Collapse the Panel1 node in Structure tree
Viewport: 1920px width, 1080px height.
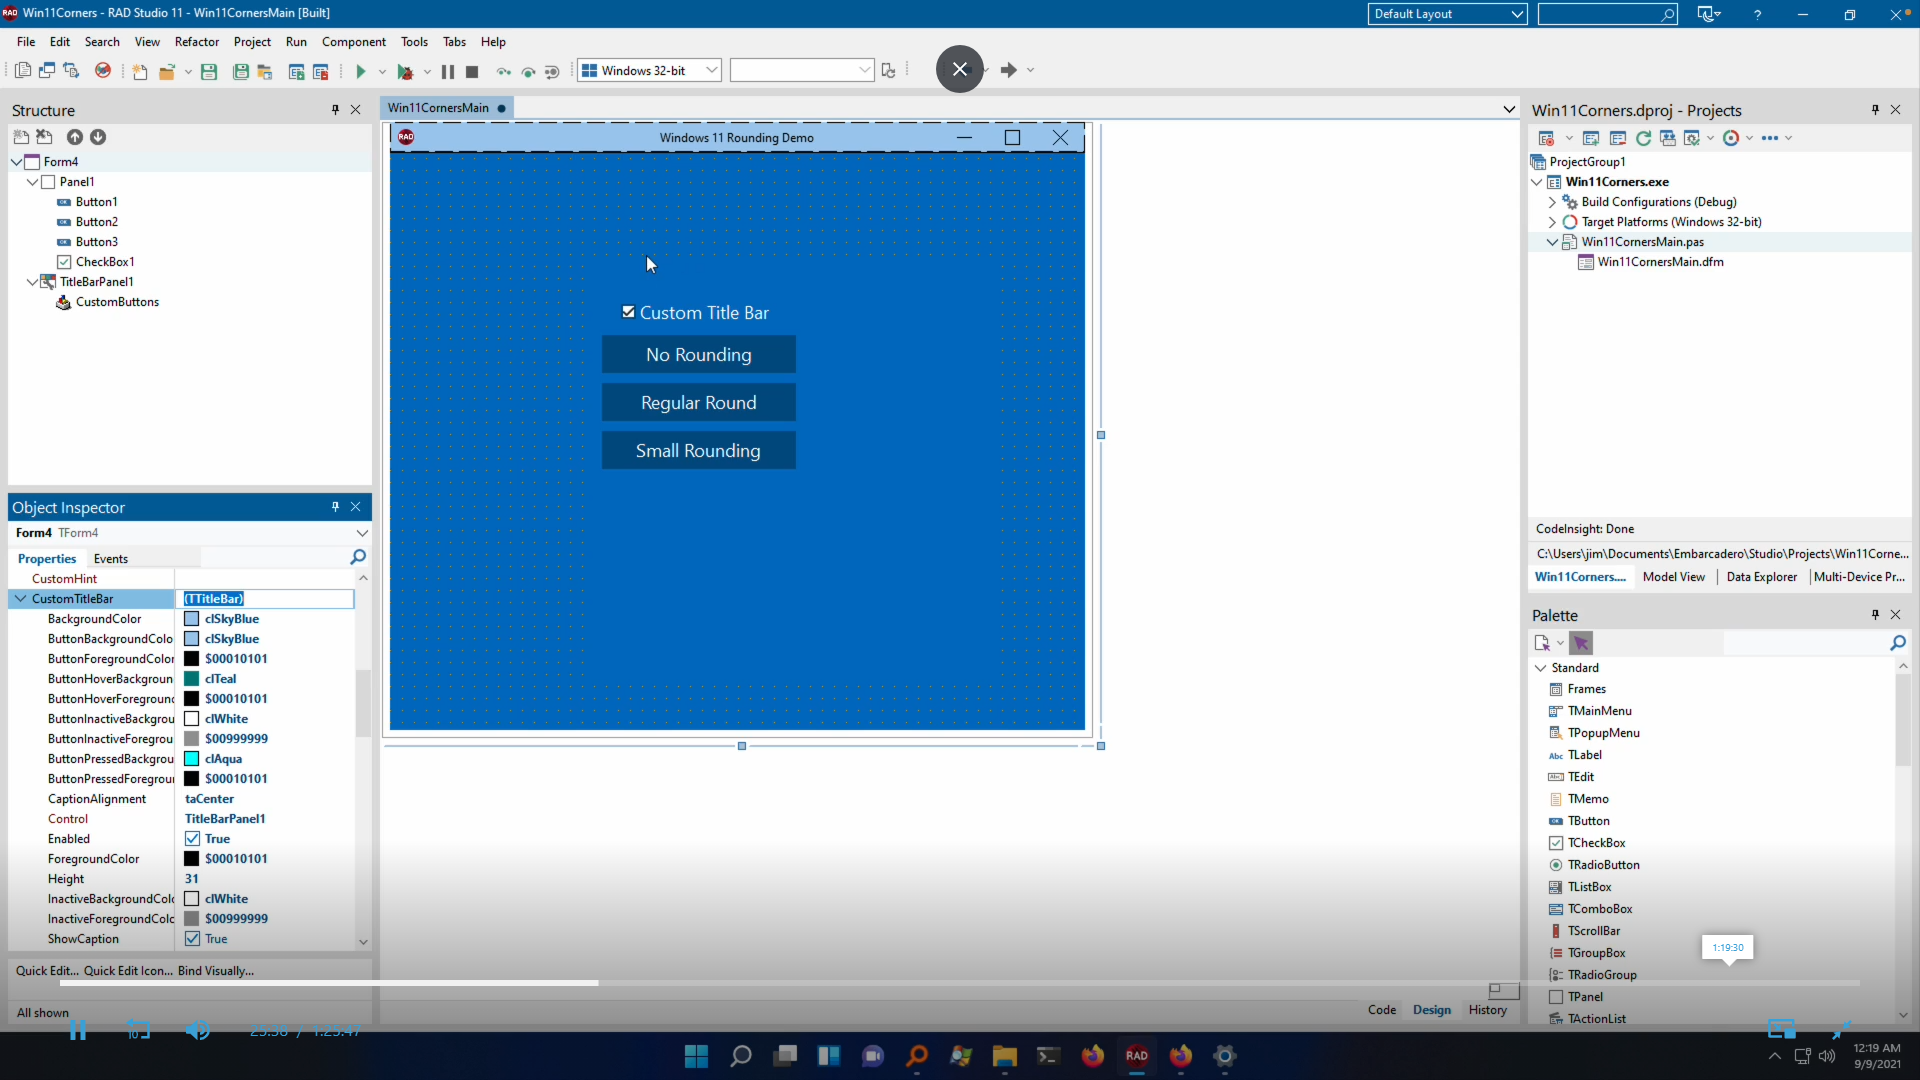pyautogui.click(x=32, y=182)
